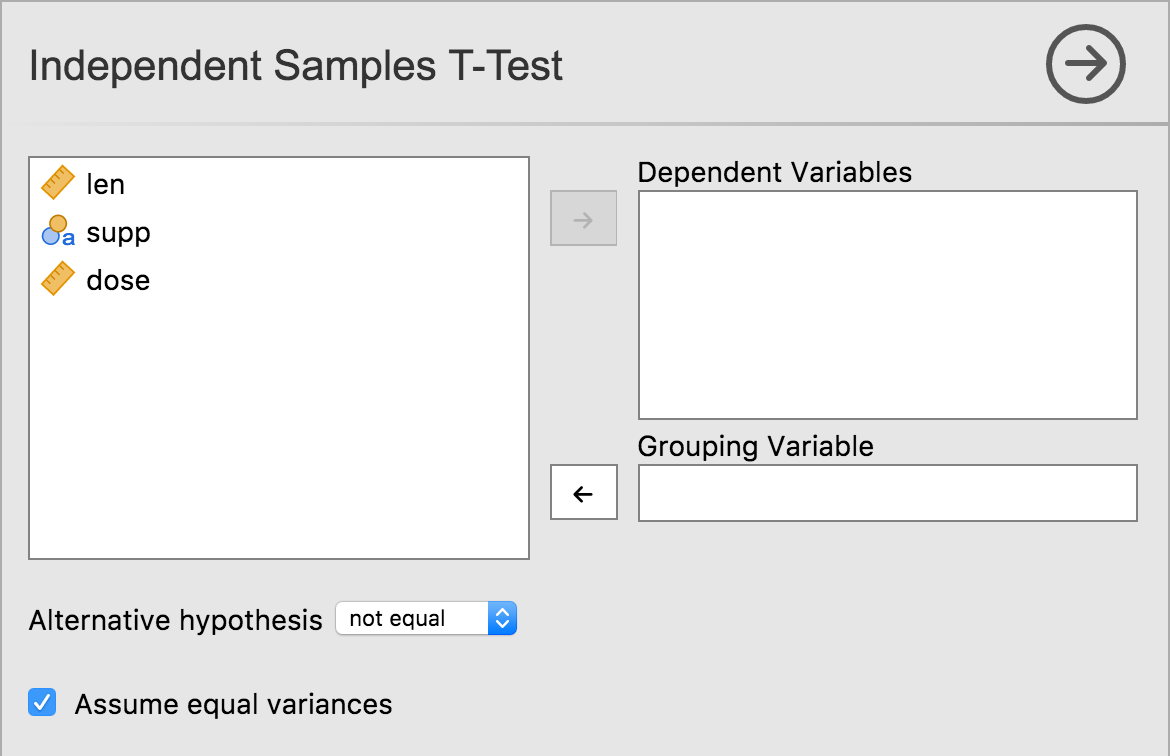The height and width of the screenshot is (756, 1170).
Task: Click the nominal icon beside supp
Action: click(x=58, y=231)
